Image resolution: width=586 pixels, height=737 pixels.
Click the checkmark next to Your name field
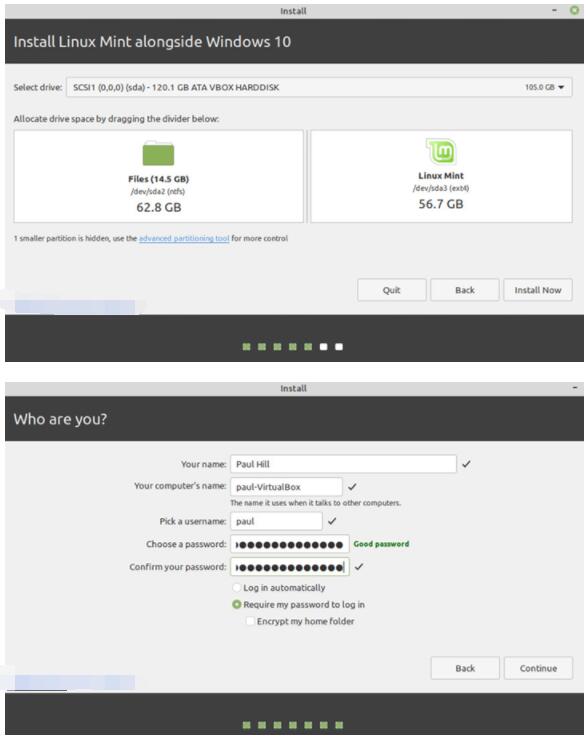click(x=466, y=464)
